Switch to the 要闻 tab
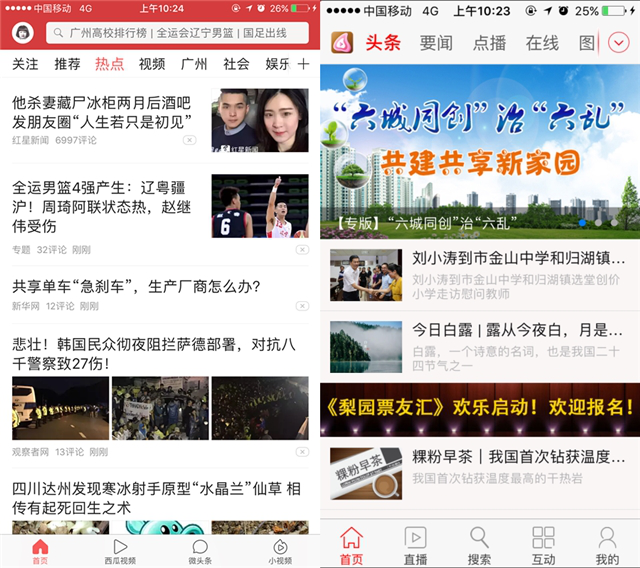Image resolution: width=640 pixels, height=568 pixels. (x=436, y=43)
